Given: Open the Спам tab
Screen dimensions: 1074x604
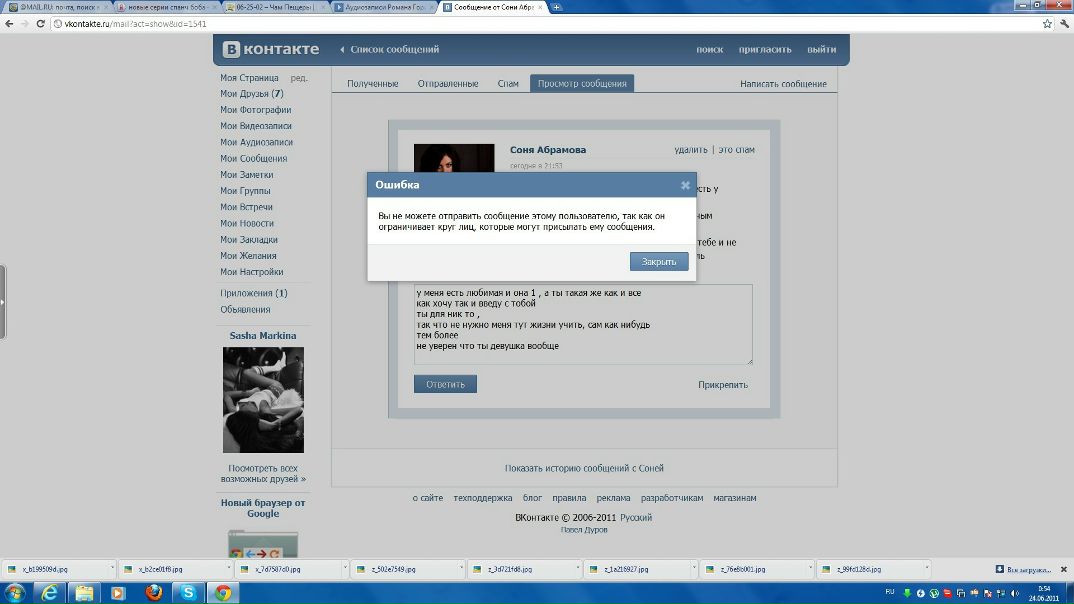Looking at the screenshot, I should [508, 84].
